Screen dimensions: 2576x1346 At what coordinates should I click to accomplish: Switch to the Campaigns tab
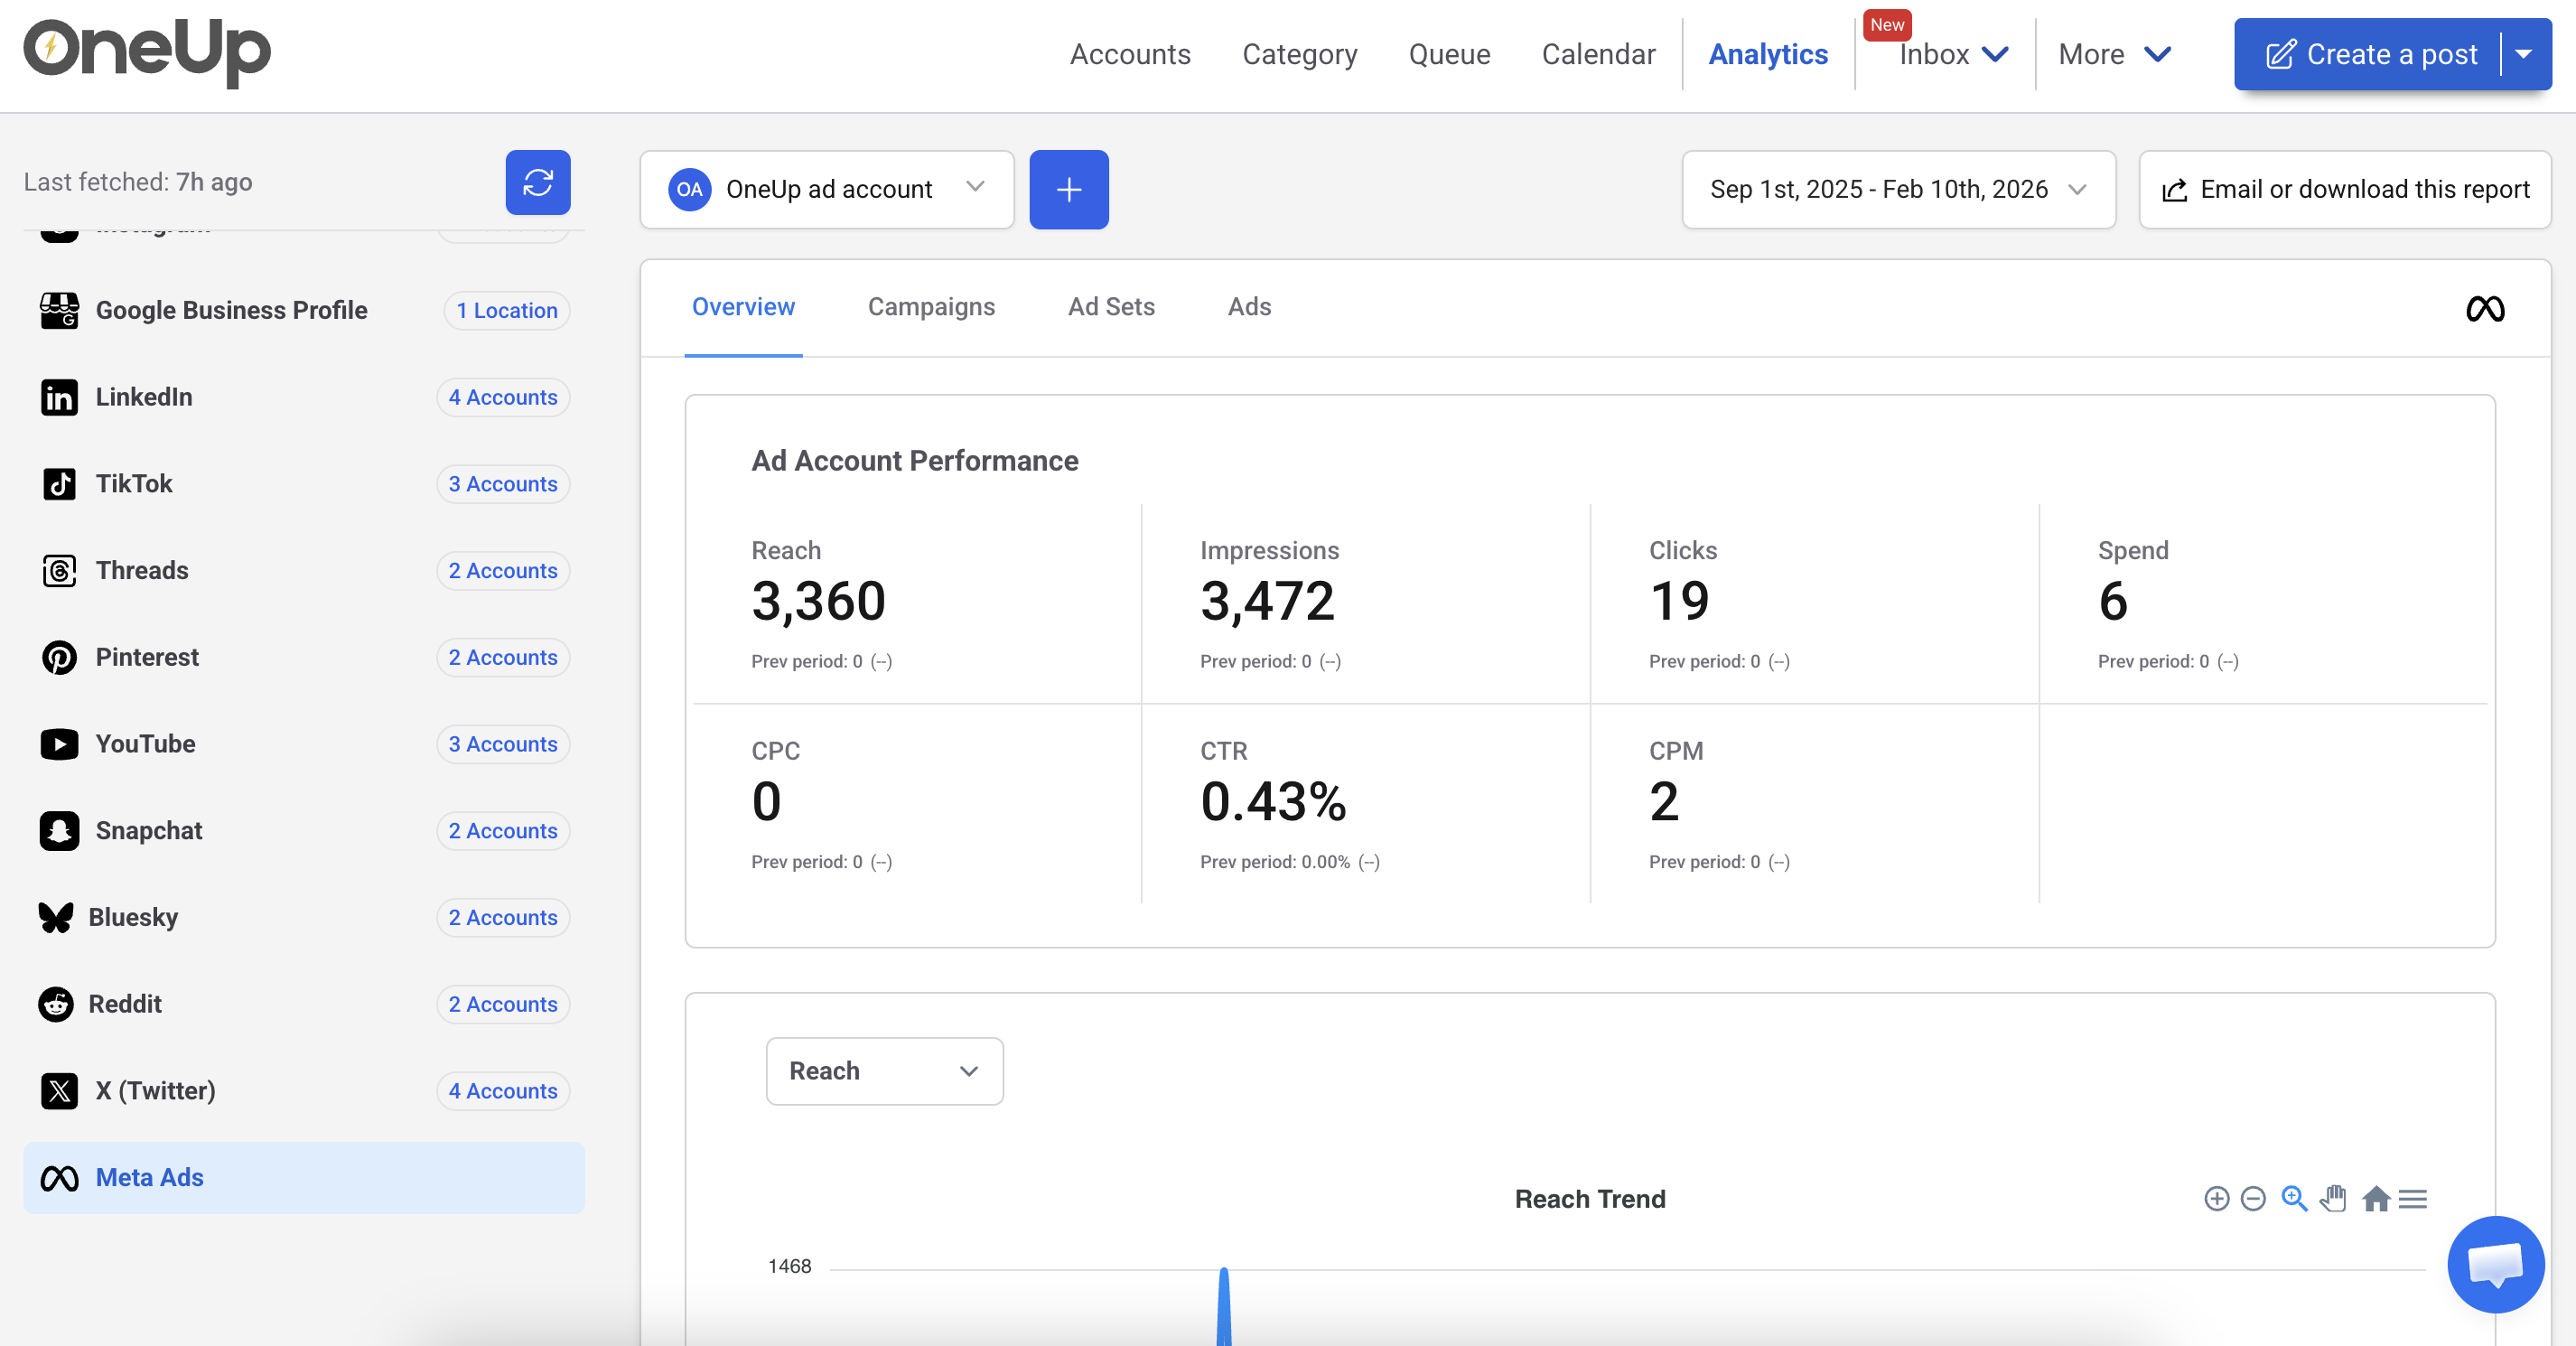[x=930, y=307]
